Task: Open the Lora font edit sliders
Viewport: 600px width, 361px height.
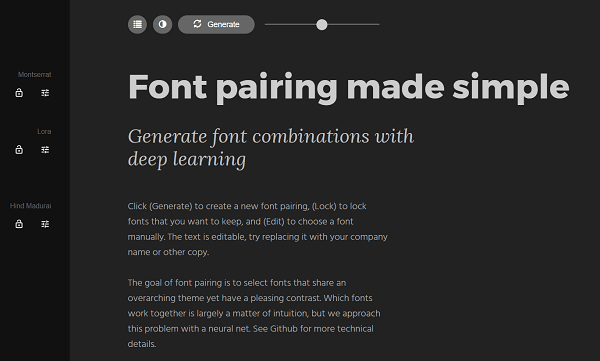Action: point(45,150)
